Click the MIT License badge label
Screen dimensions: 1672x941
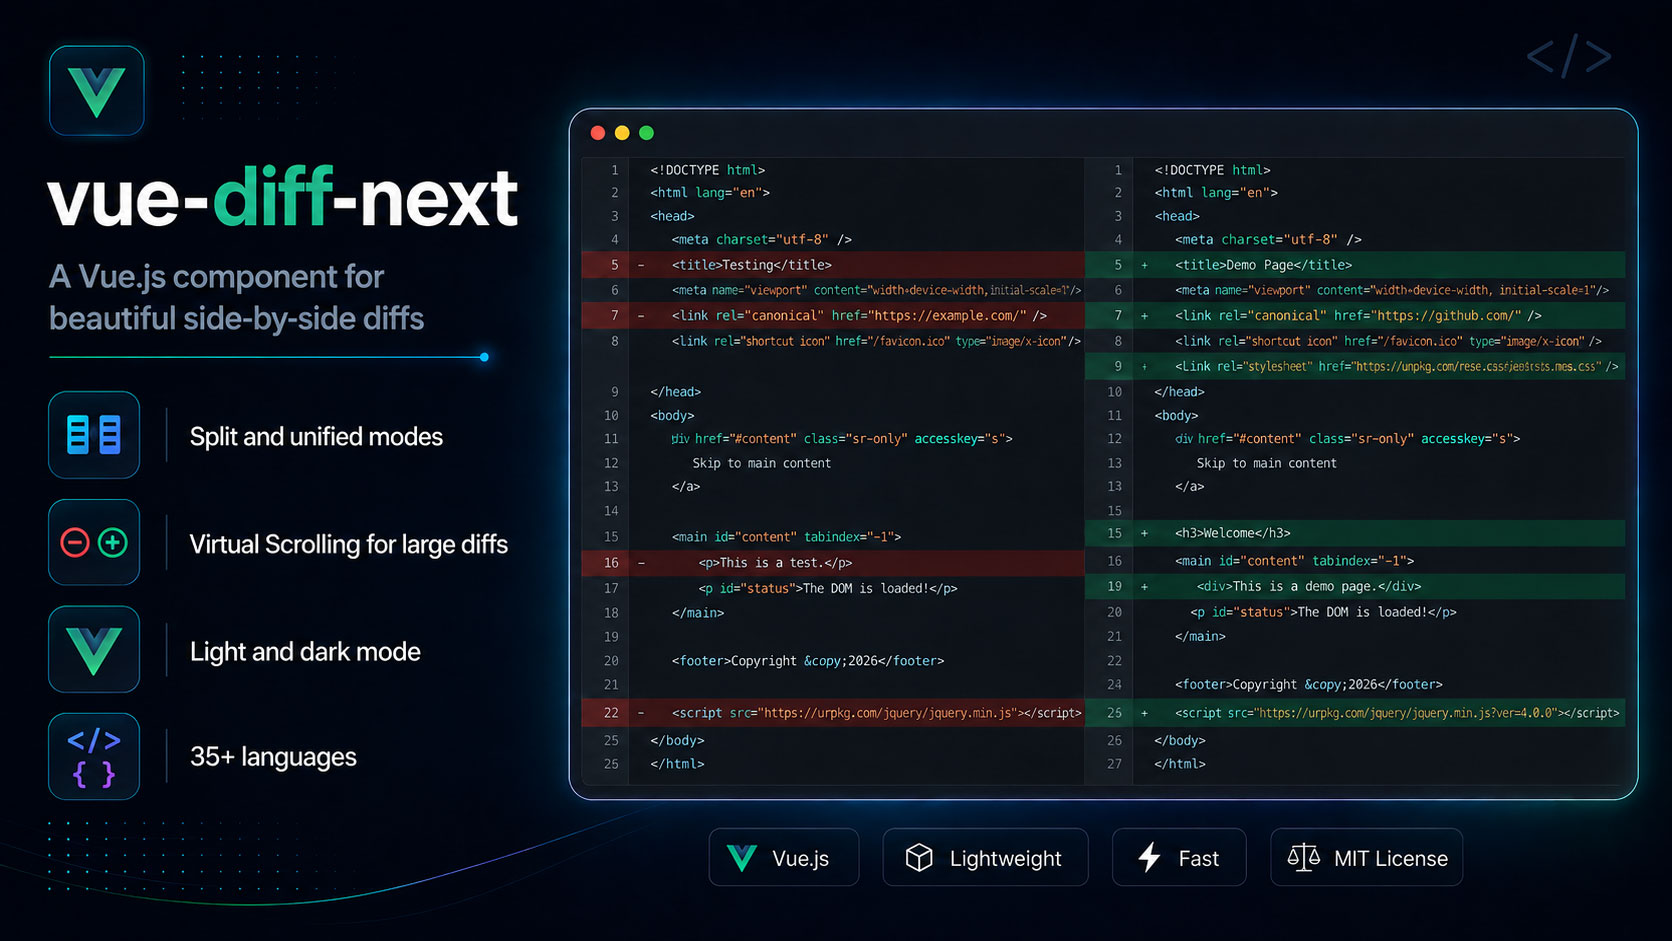1390,859
